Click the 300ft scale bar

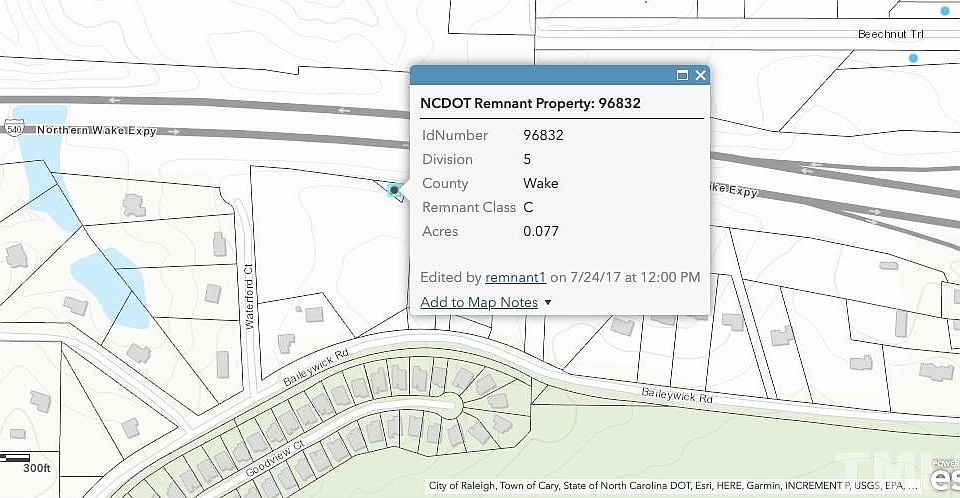(28, 461)
